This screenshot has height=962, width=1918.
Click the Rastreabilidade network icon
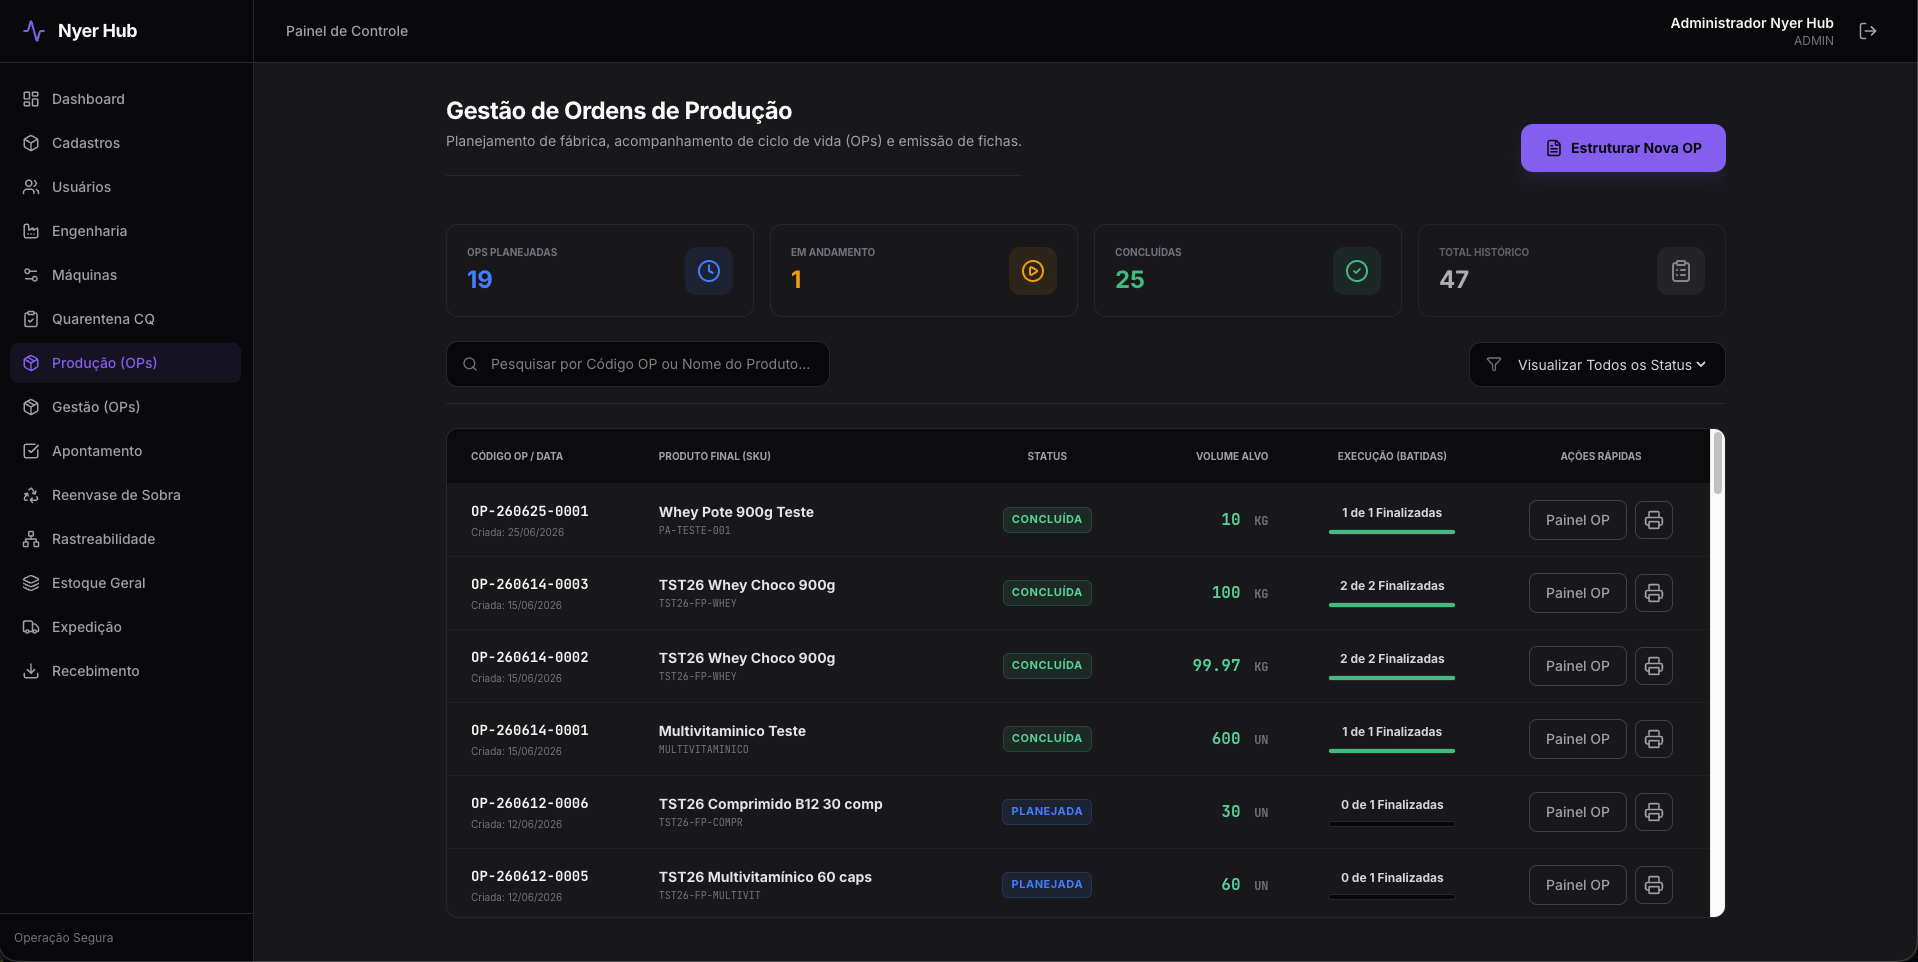coord(31,539)
